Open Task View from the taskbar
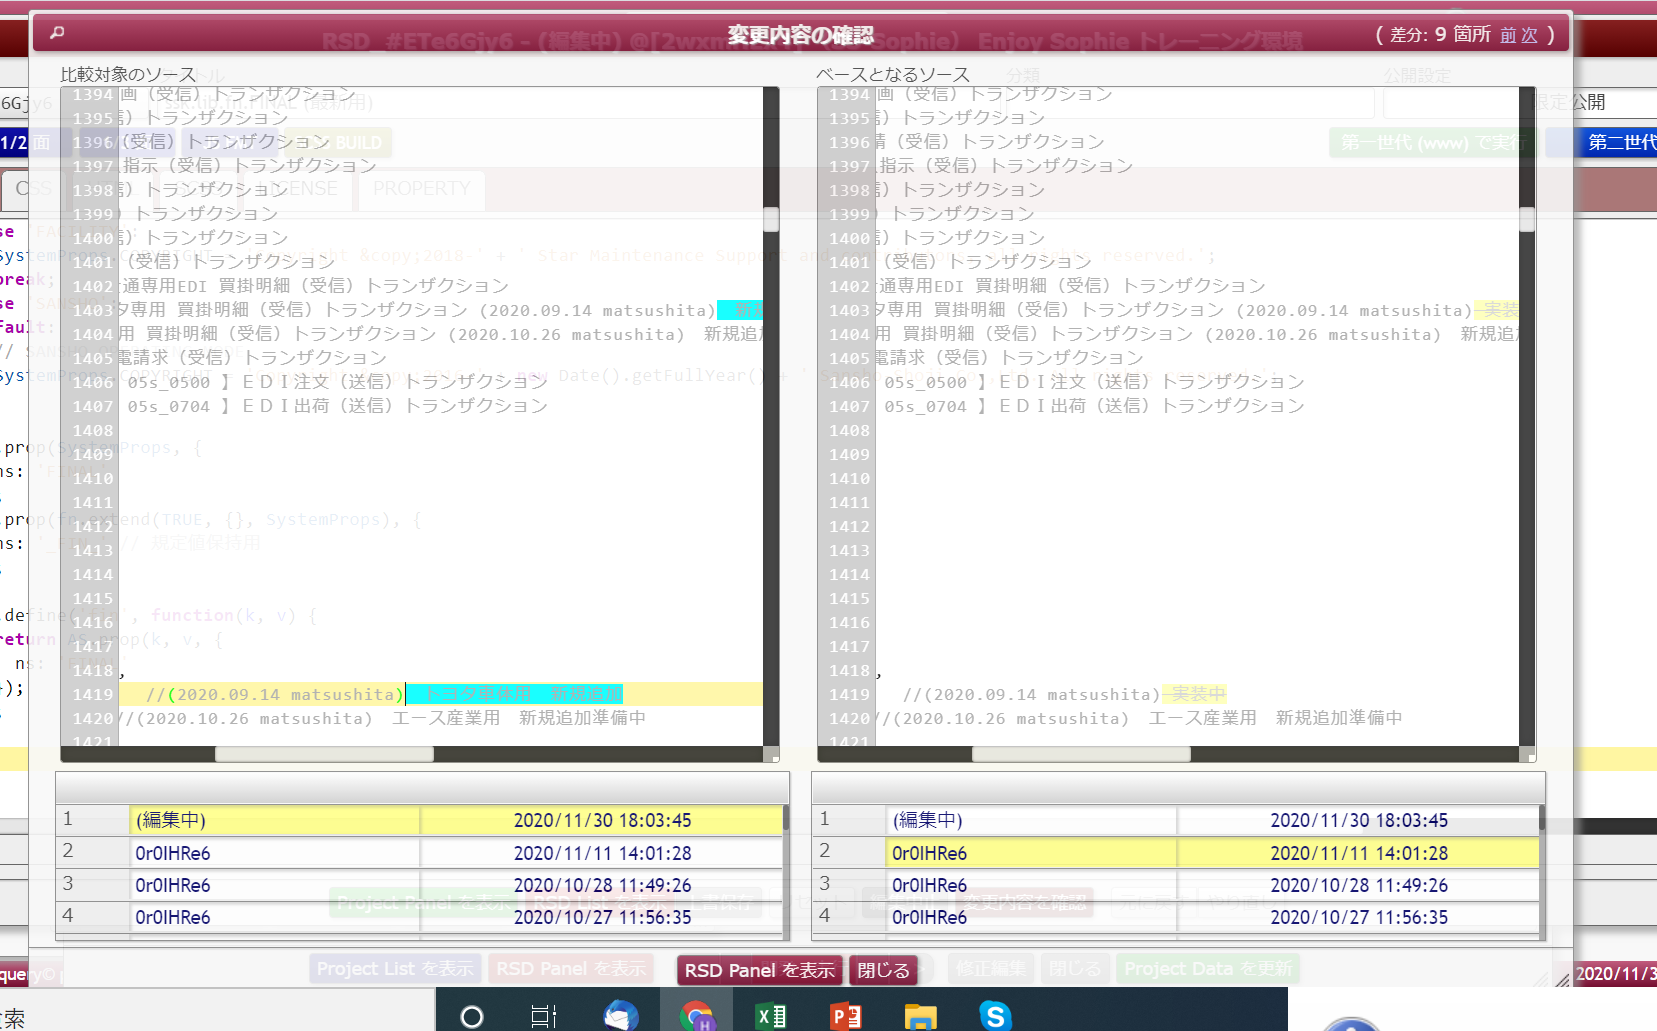 tap(543, 1016)
